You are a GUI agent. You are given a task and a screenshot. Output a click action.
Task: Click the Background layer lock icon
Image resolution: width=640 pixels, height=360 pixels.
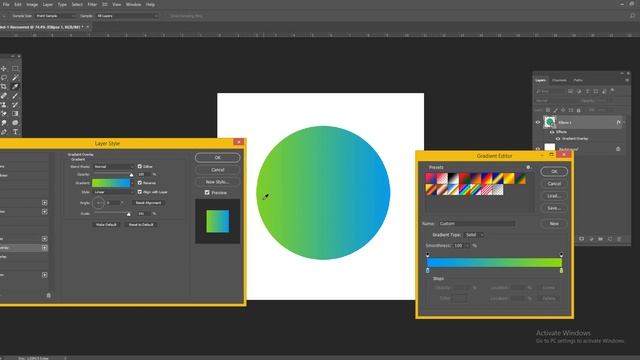(618, 149)
